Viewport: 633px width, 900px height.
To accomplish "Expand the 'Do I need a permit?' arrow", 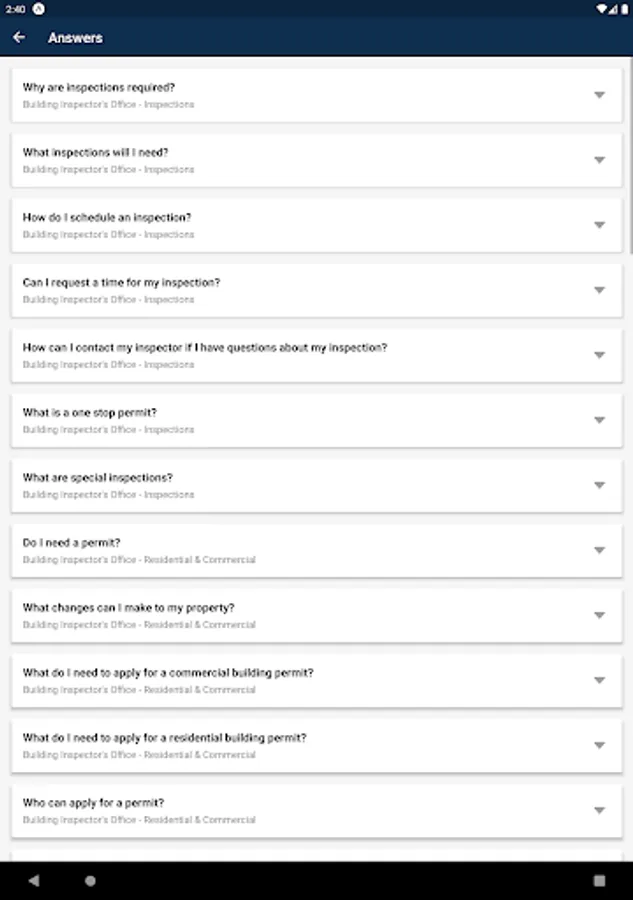I will tap(599, 550).
